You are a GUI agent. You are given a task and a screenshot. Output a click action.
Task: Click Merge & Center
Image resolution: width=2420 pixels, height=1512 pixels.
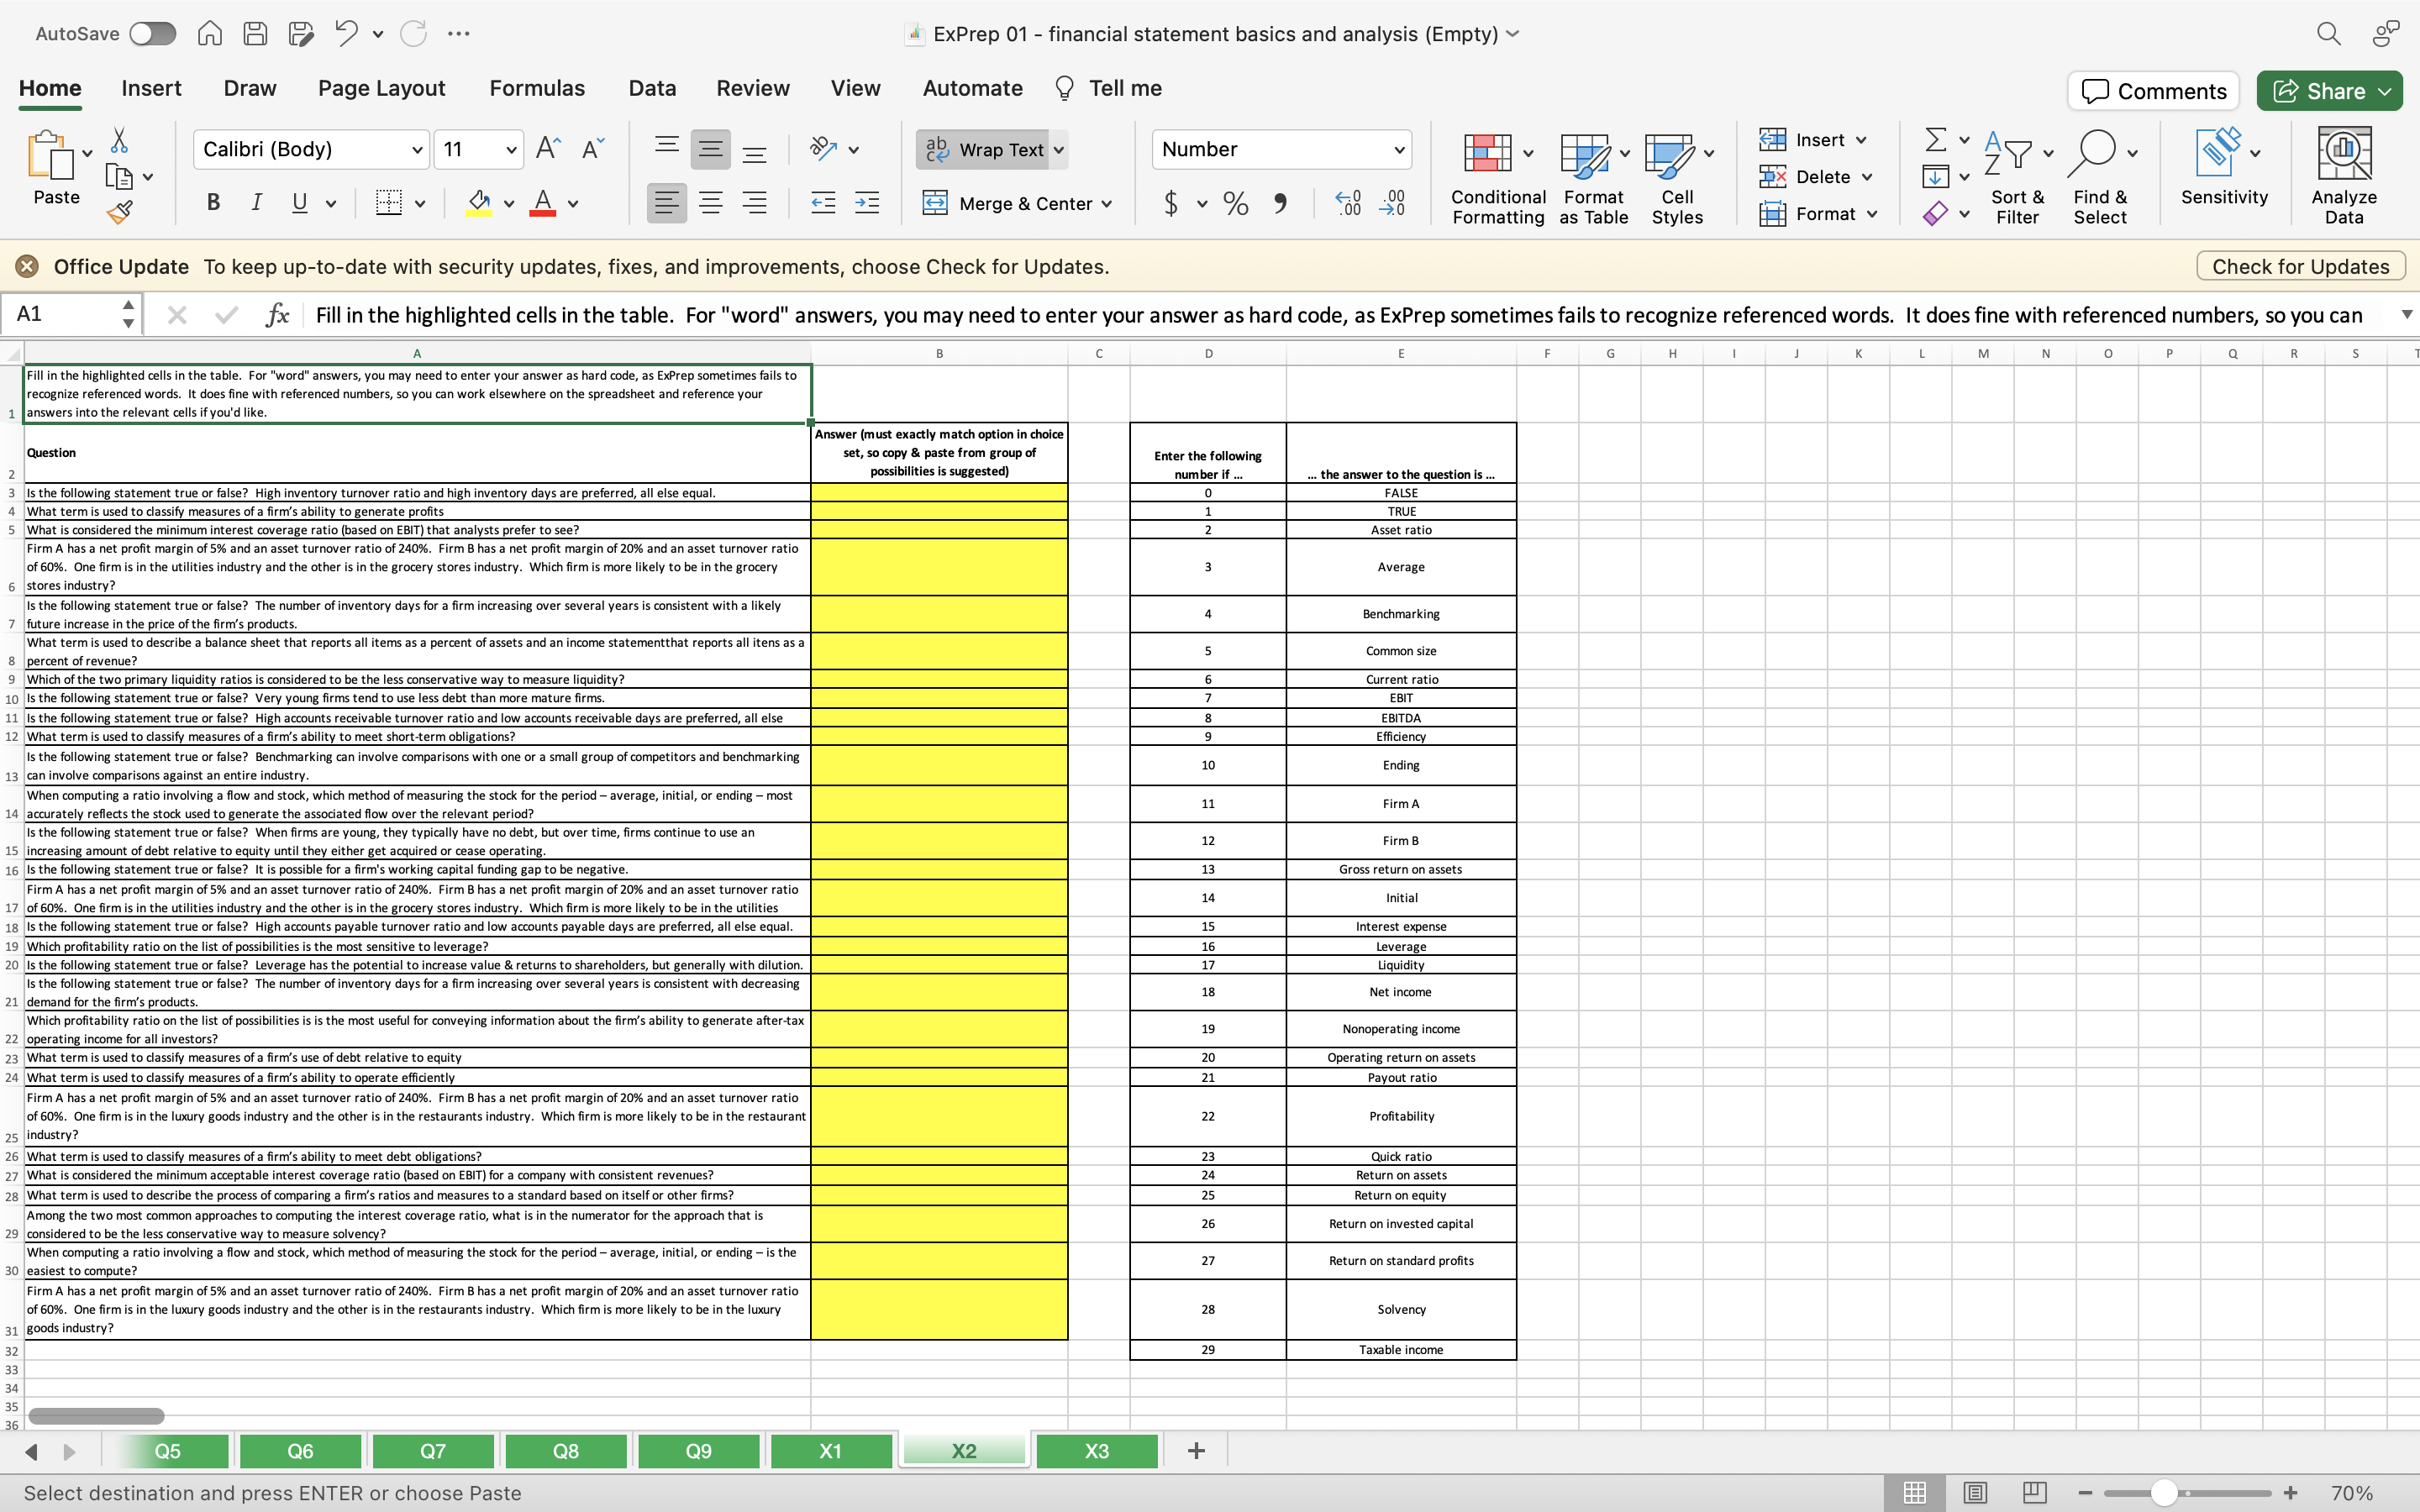point(1017,203)
